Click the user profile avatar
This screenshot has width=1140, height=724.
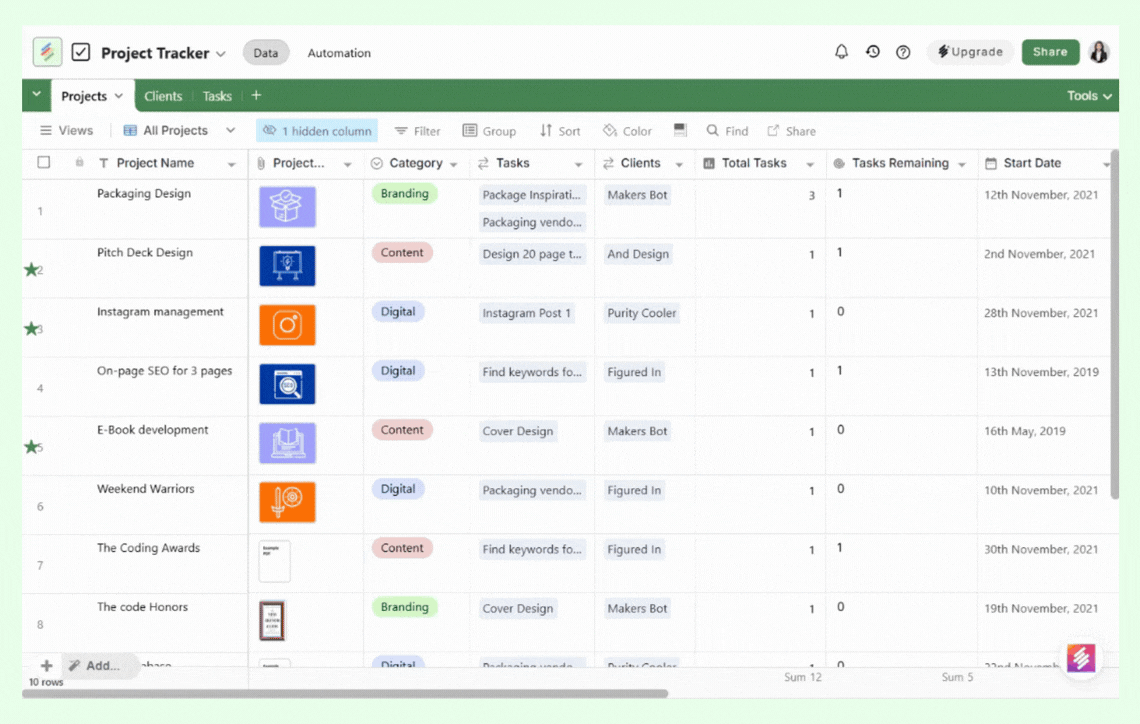pos(1099,52)
